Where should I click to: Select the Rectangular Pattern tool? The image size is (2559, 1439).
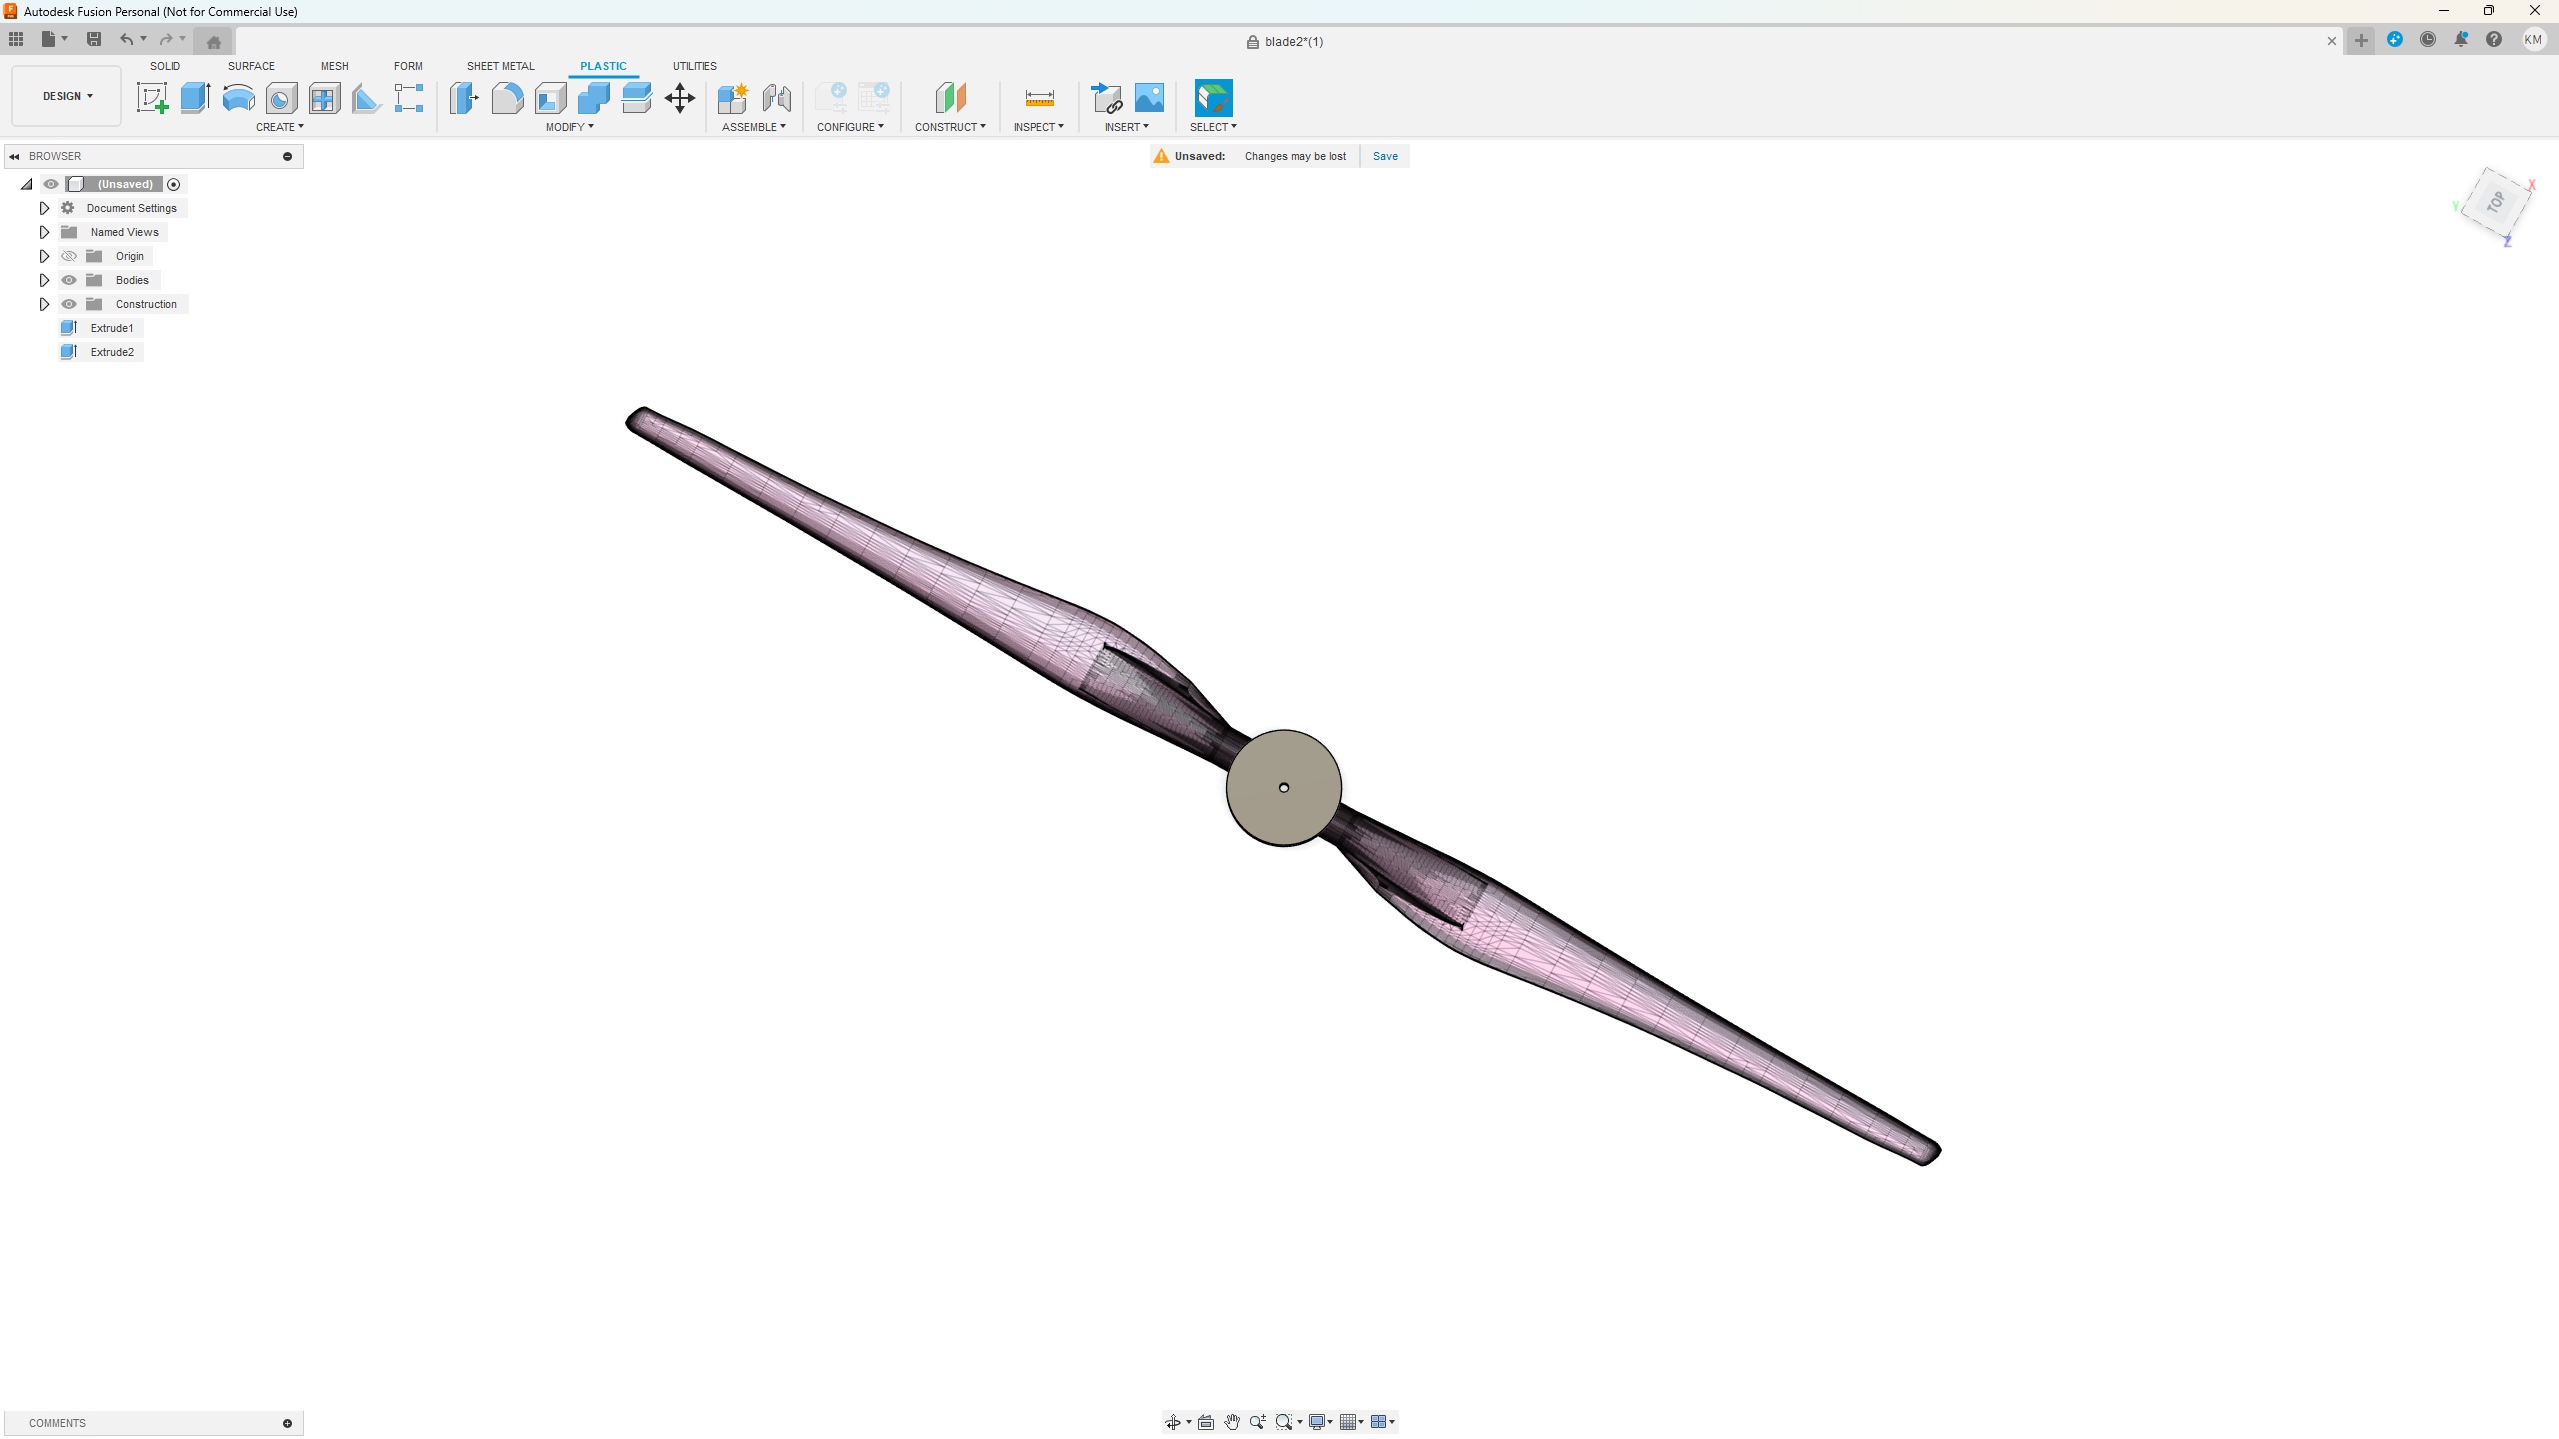[x=409, y=98]
